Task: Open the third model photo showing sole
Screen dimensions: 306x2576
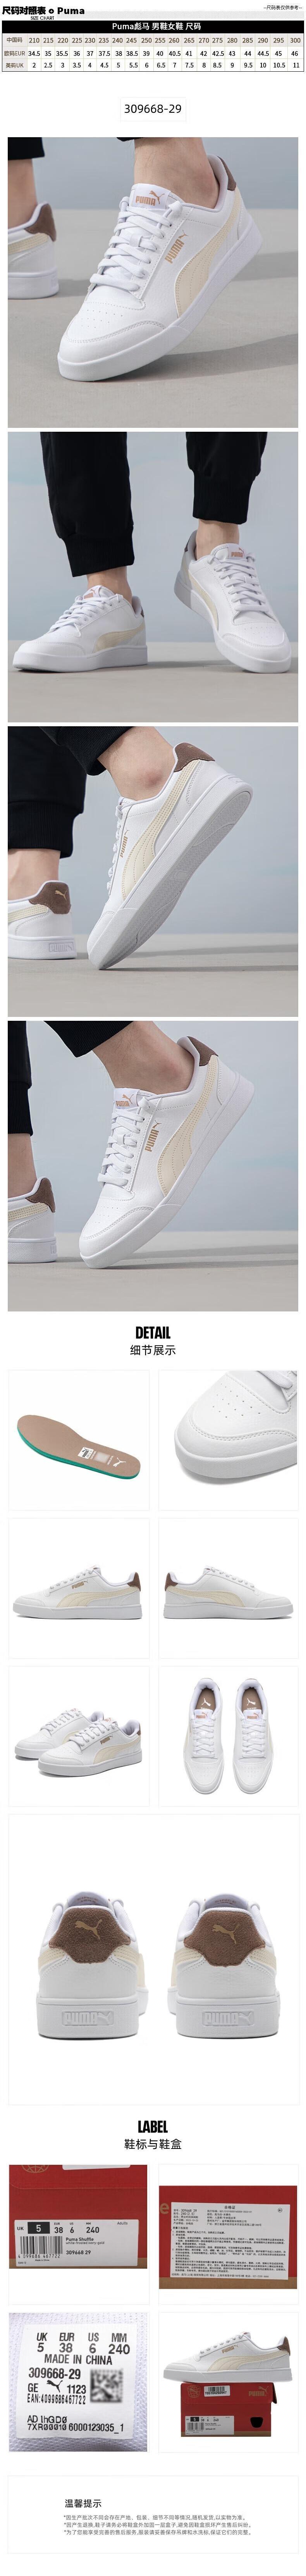Action: click(153, 871)
